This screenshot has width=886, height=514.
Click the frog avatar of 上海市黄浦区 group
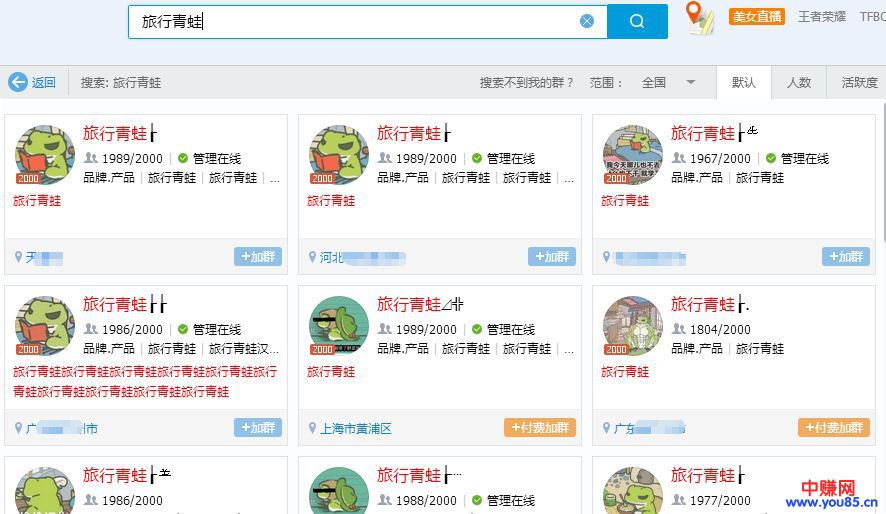point(339,325)
